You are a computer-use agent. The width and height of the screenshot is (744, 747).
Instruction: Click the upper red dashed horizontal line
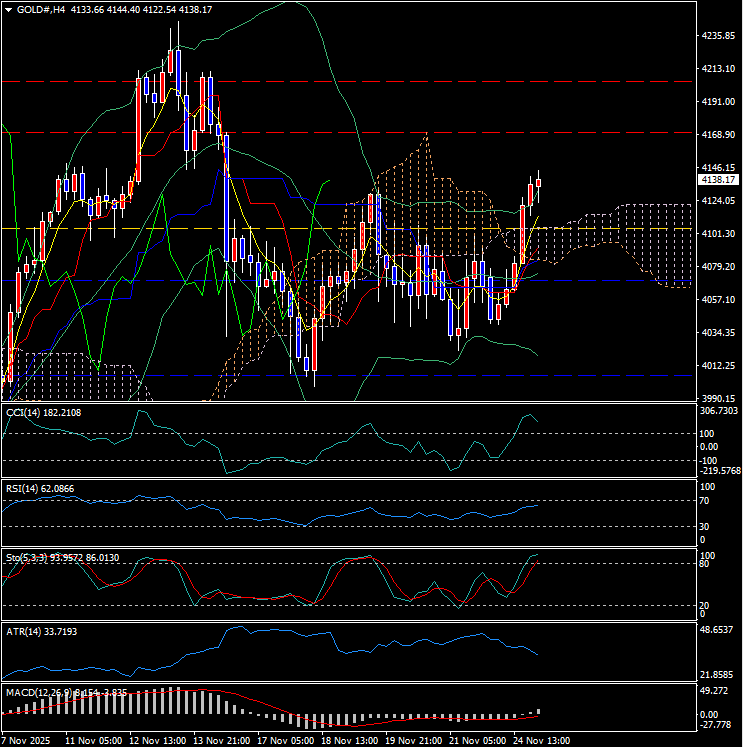click(300, 132)
